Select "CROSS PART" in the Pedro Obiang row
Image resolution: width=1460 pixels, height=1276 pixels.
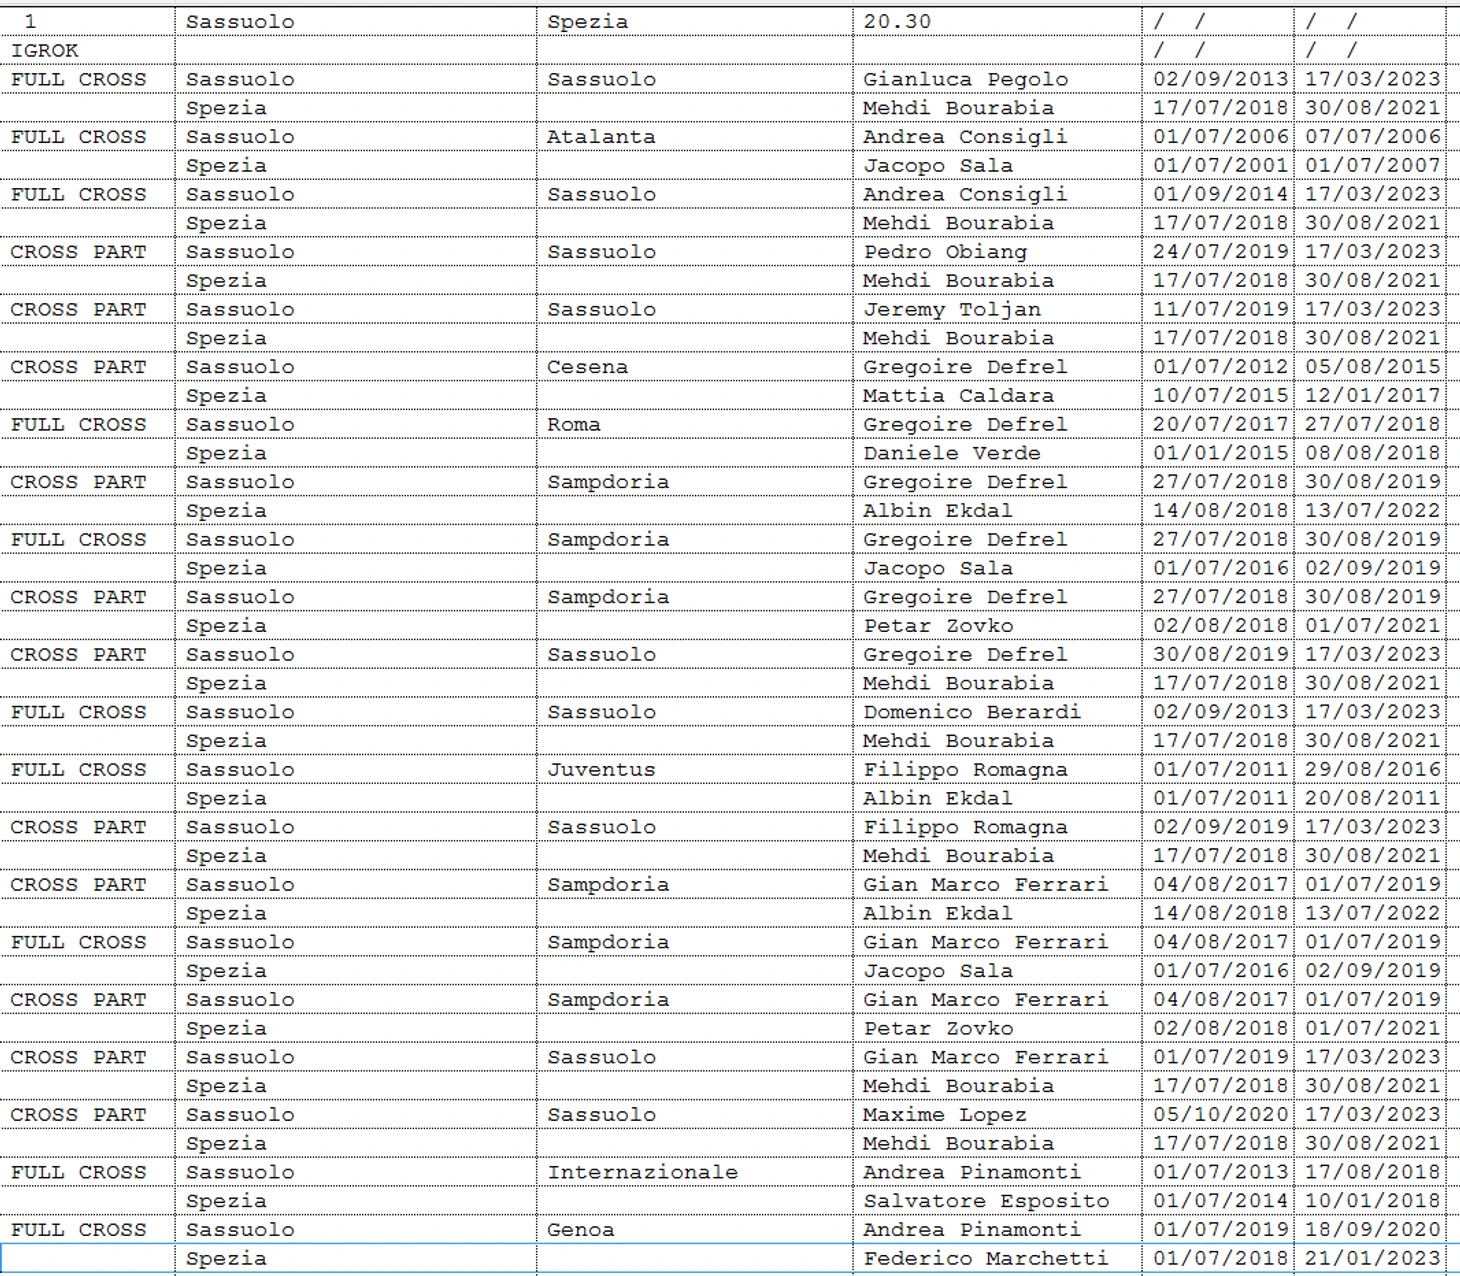pyautogui.click(x=78, y=251)
